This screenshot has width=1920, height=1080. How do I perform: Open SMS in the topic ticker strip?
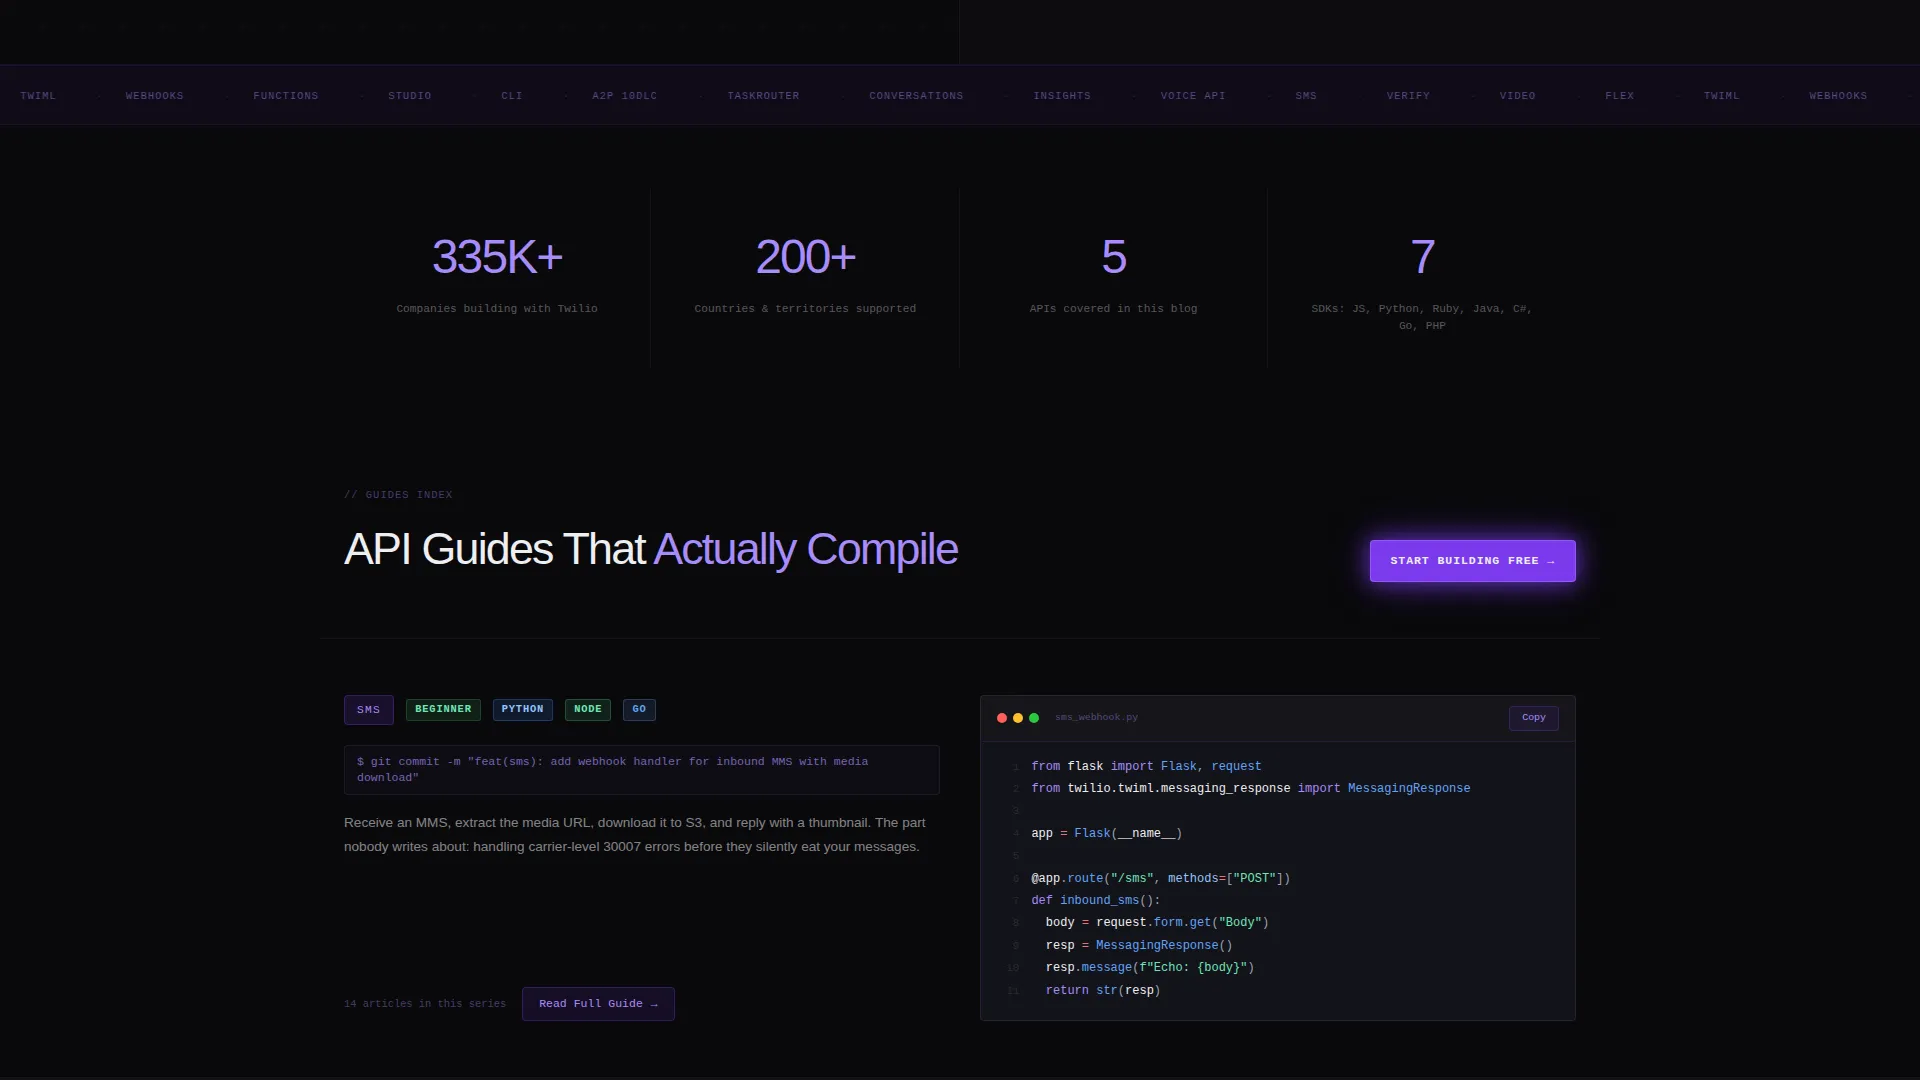1306,96
